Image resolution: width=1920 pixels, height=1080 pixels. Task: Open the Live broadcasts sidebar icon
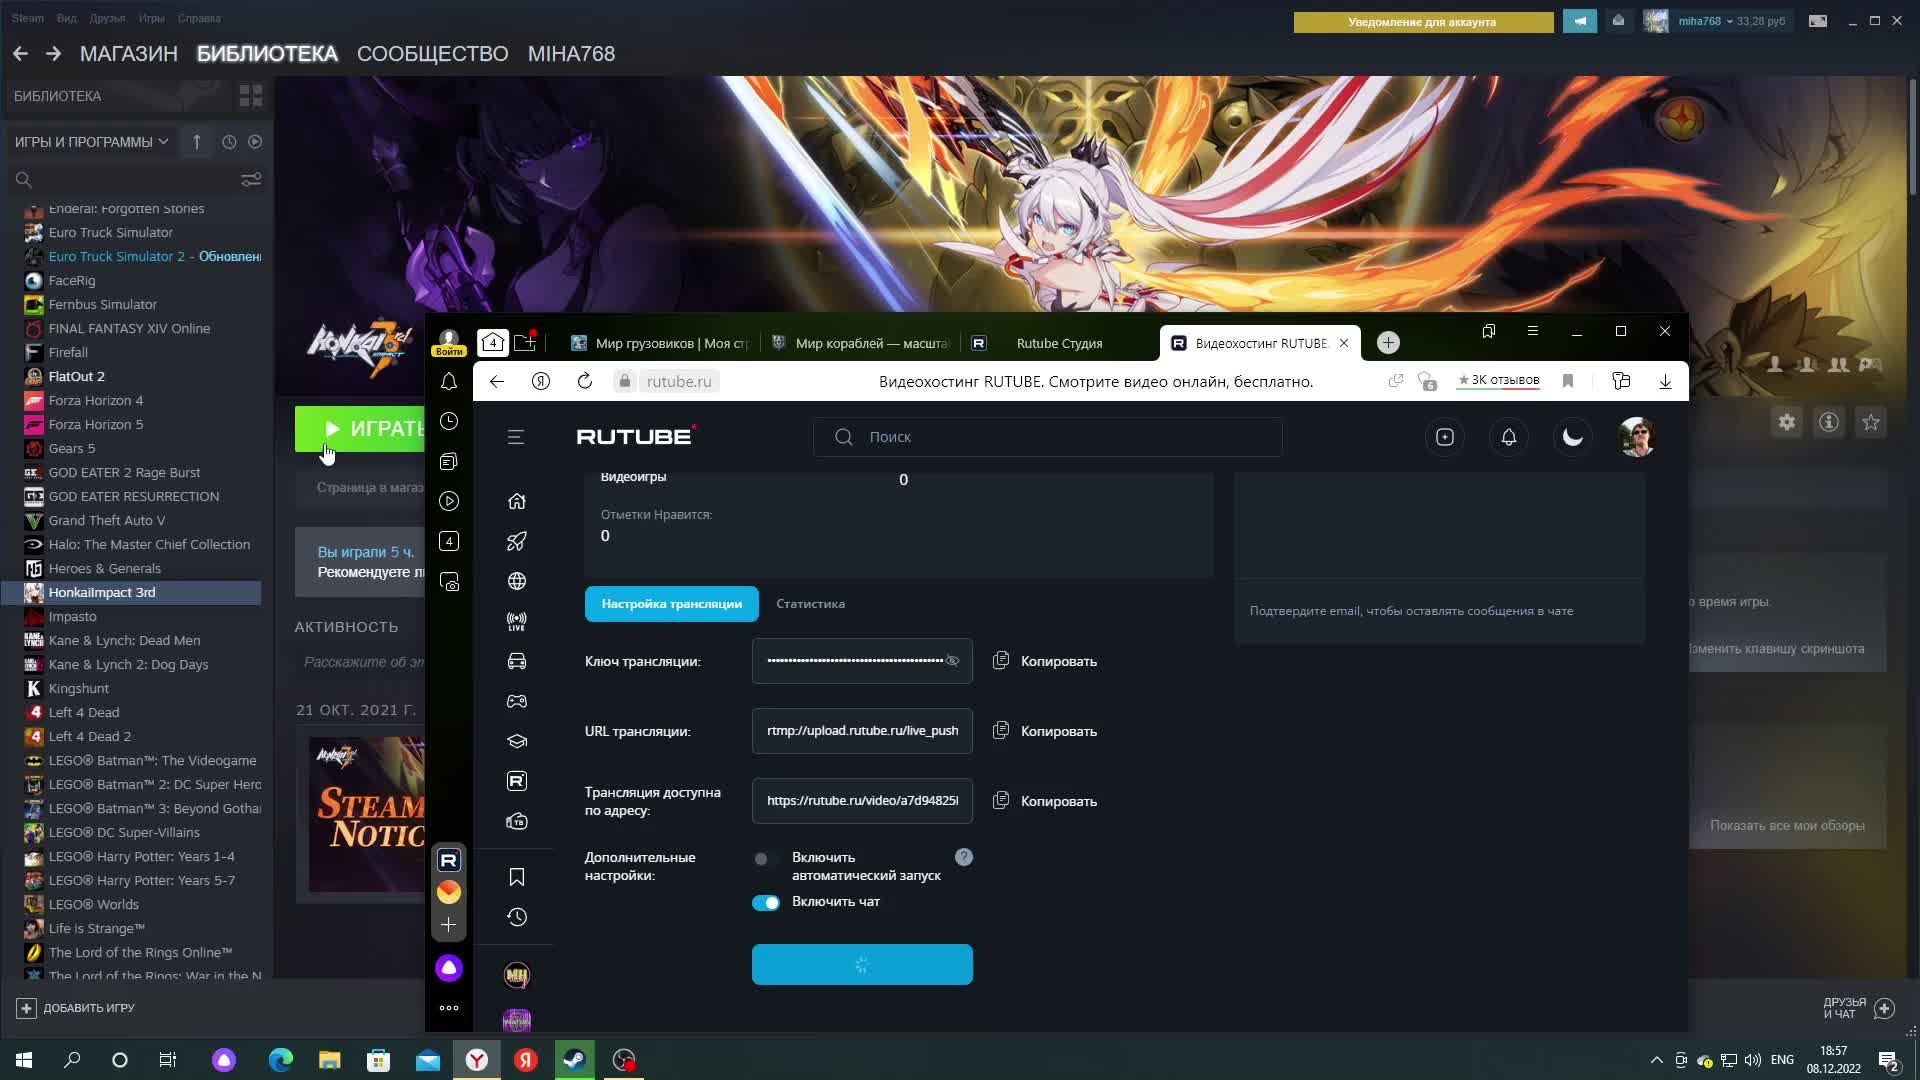click(x=517, y=621)
